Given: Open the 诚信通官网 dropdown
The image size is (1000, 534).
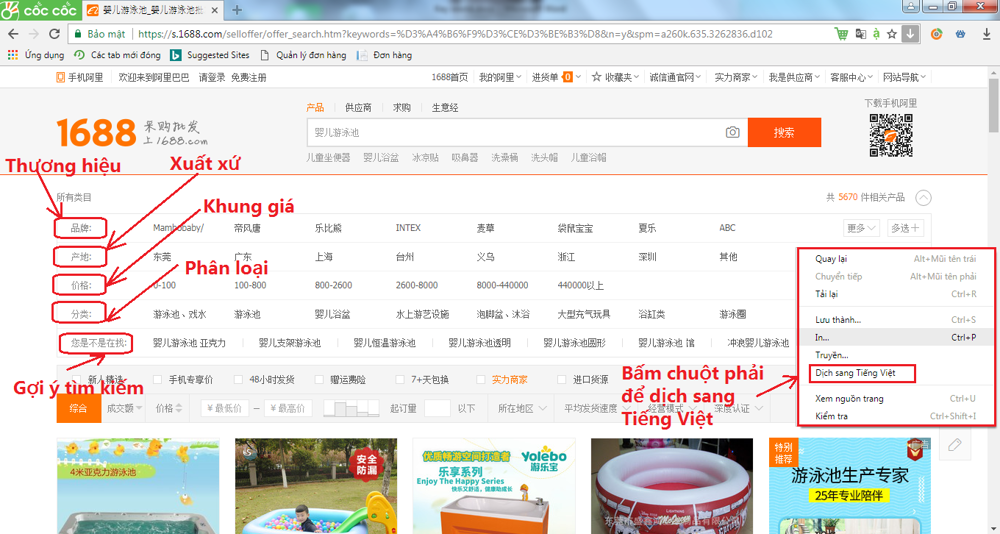Looking at the screenshot, I should [x=675, y=77].
